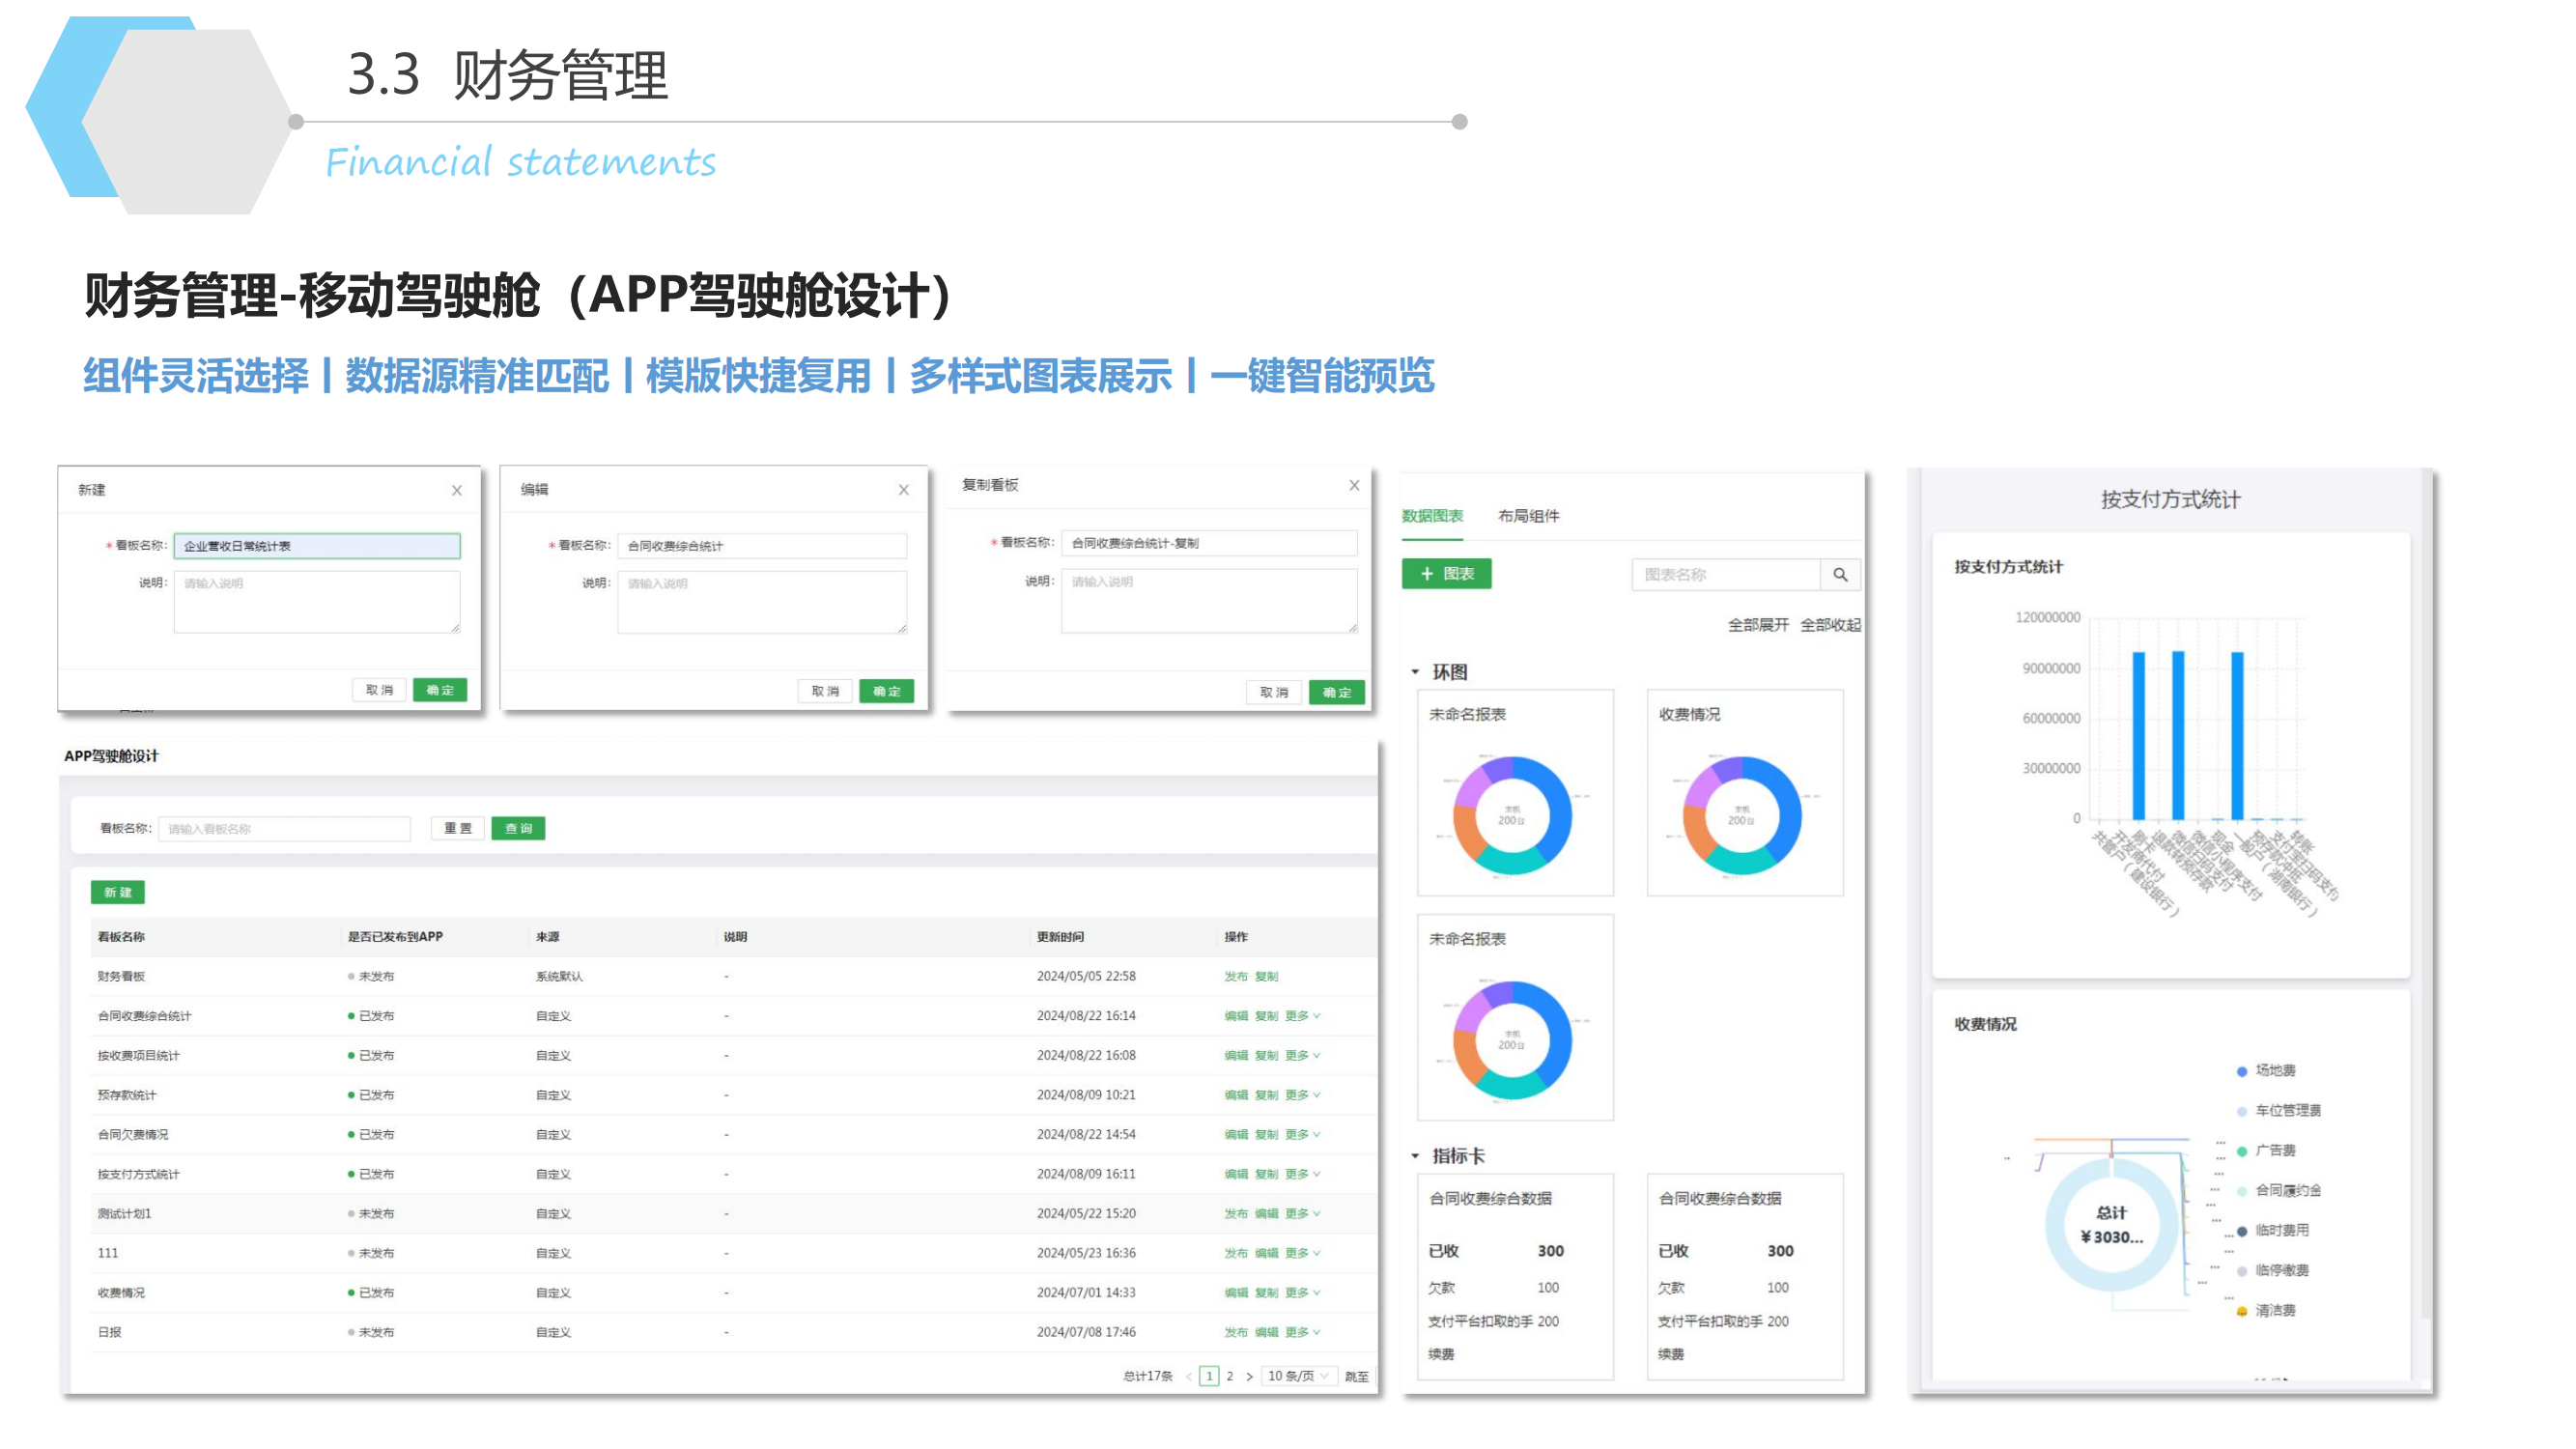The height and width of the screenshot is (1449, 2576).
Task: Switch to the 布局组件 tab
Action: (x=1528, y=516)
